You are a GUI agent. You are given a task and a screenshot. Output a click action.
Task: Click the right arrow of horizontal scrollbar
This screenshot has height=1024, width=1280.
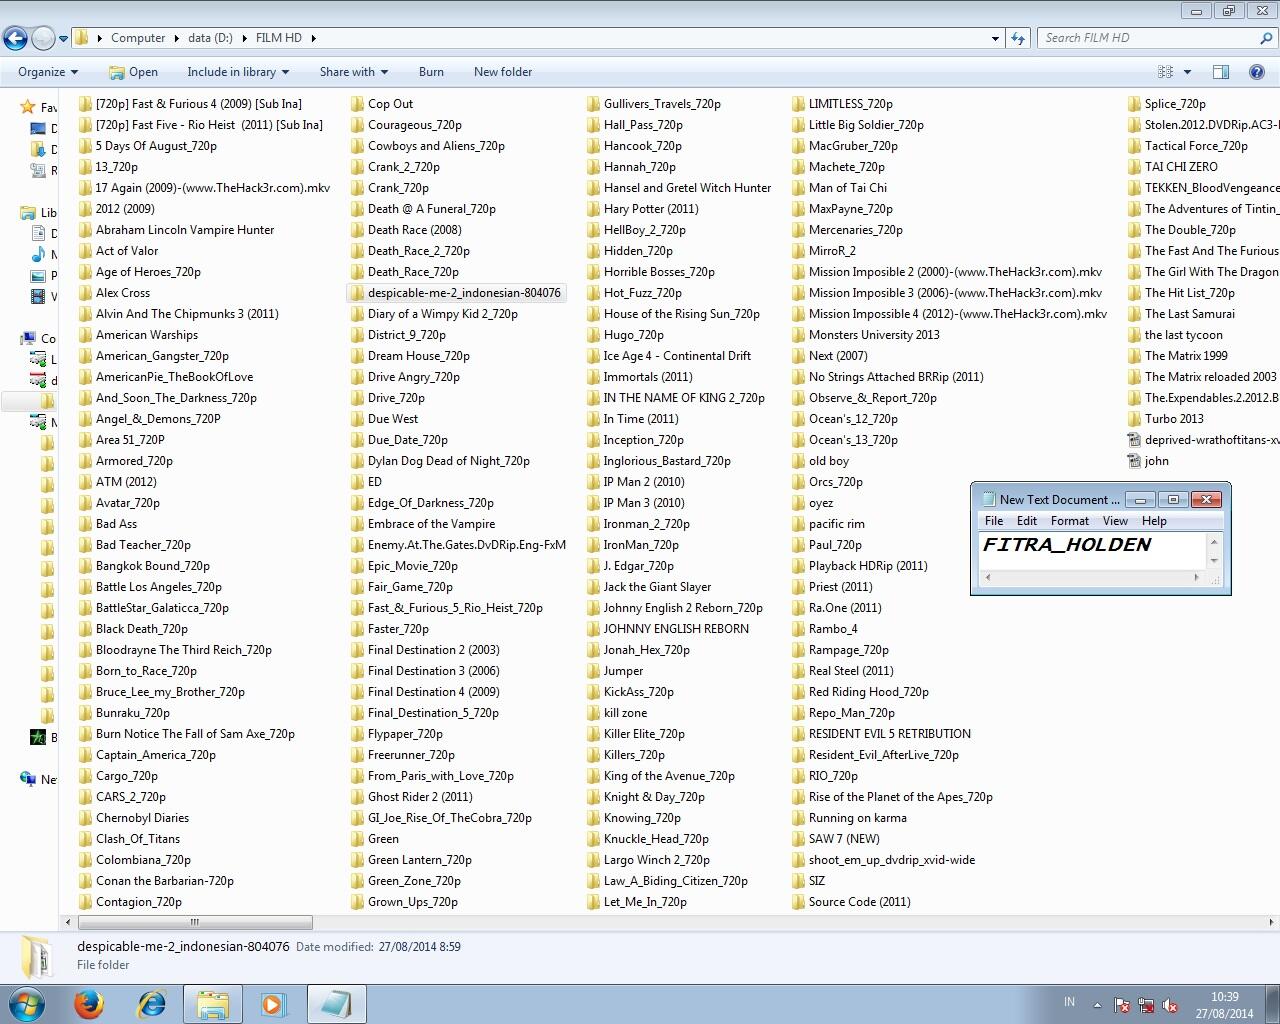coord(1271,922)
